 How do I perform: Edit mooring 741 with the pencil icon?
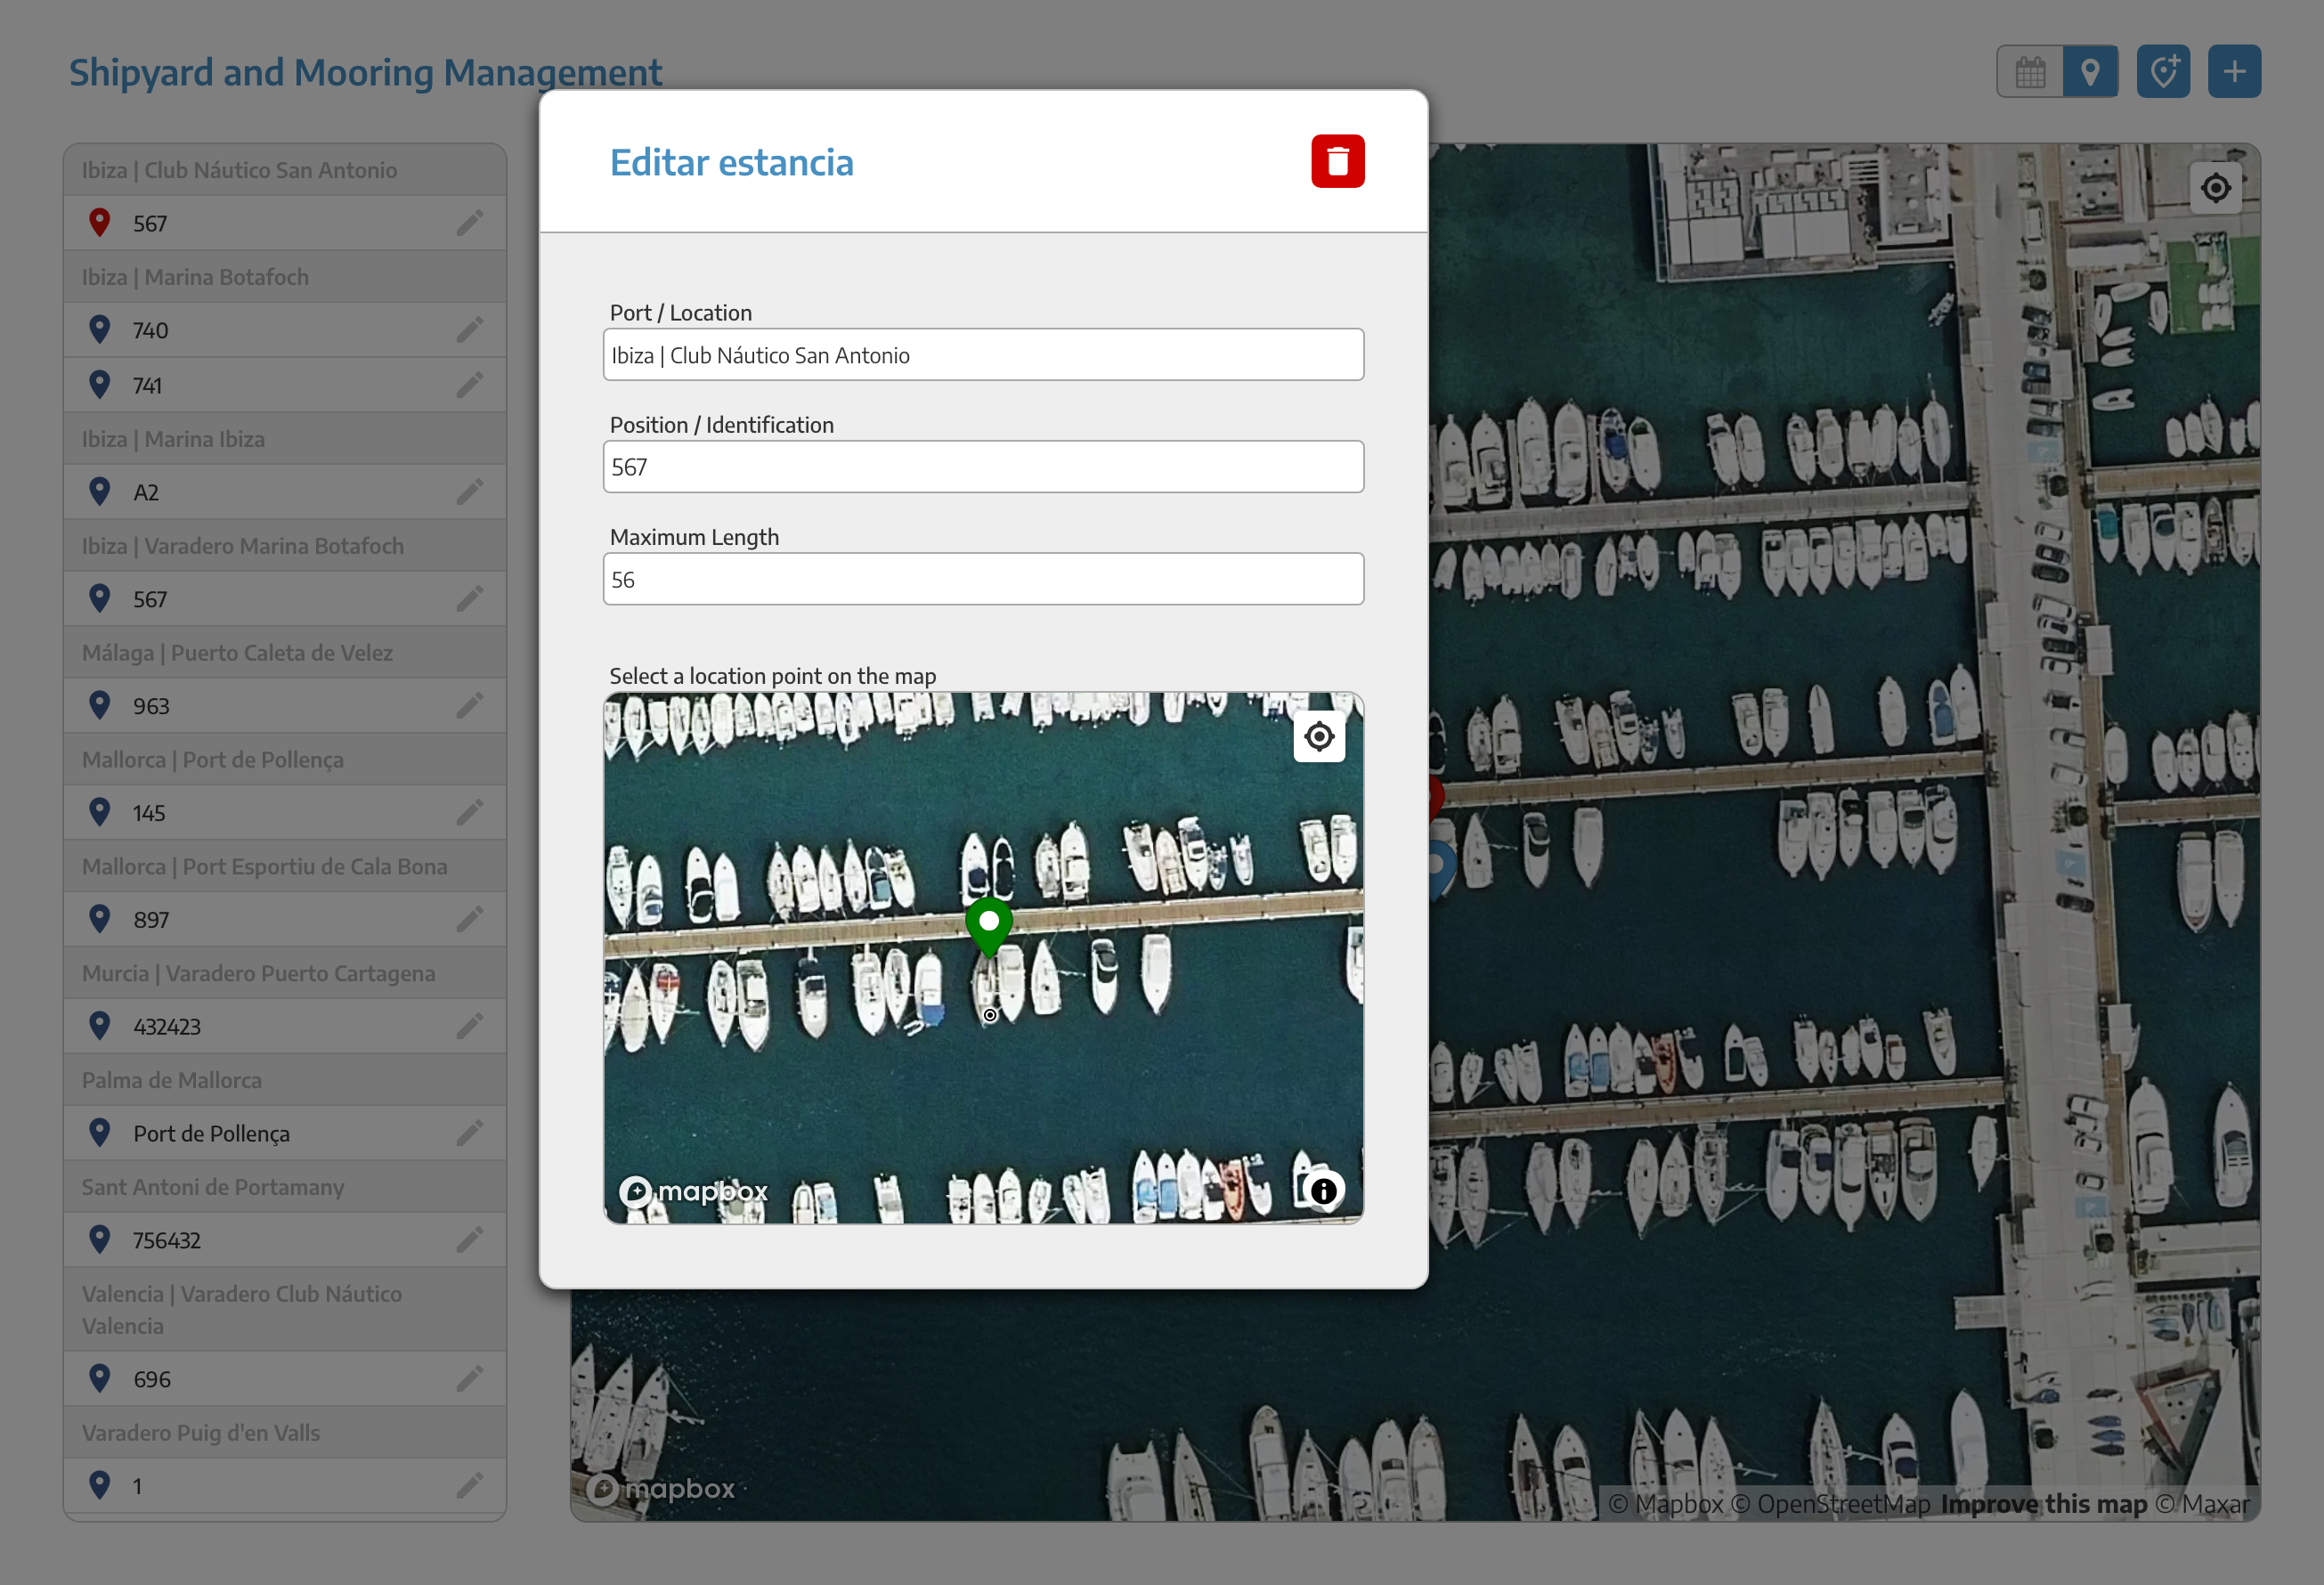coord(470,385)
